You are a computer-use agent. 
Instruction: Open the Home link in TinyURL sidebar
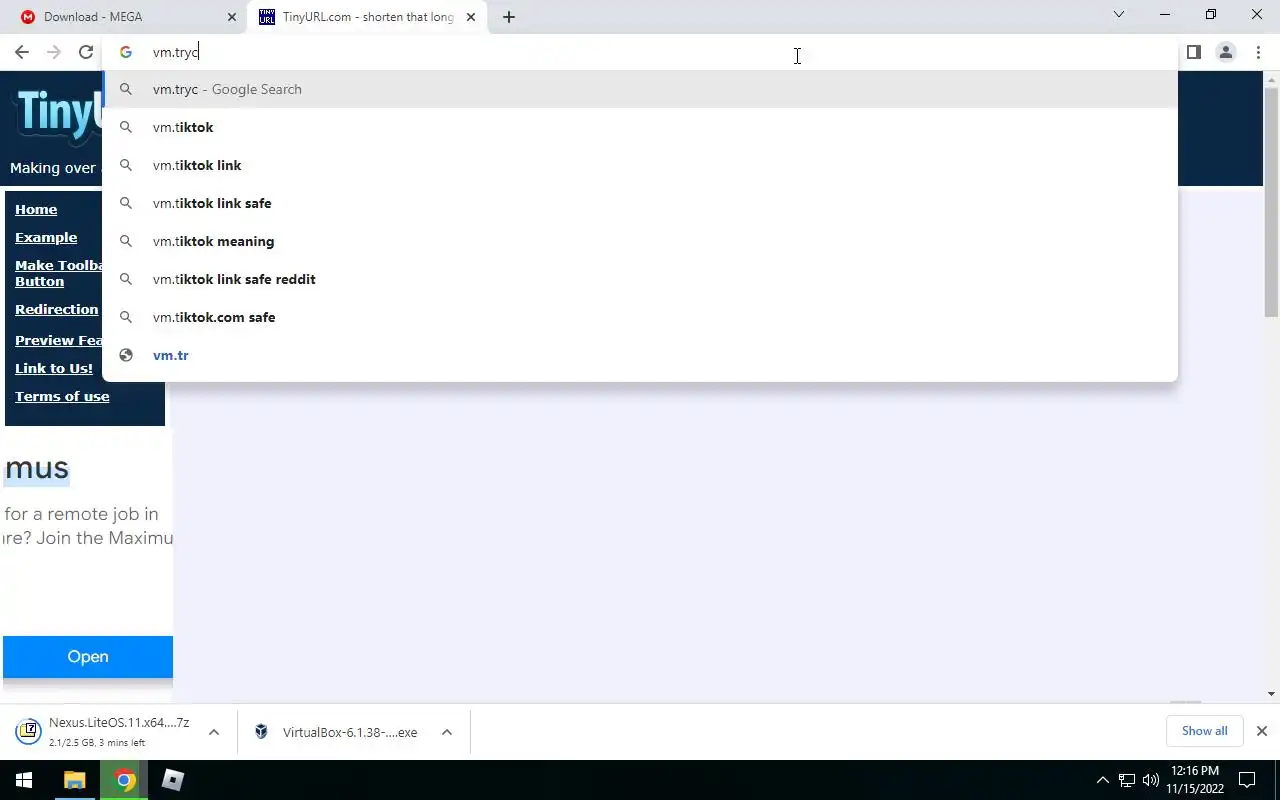(x=36, y=209)
